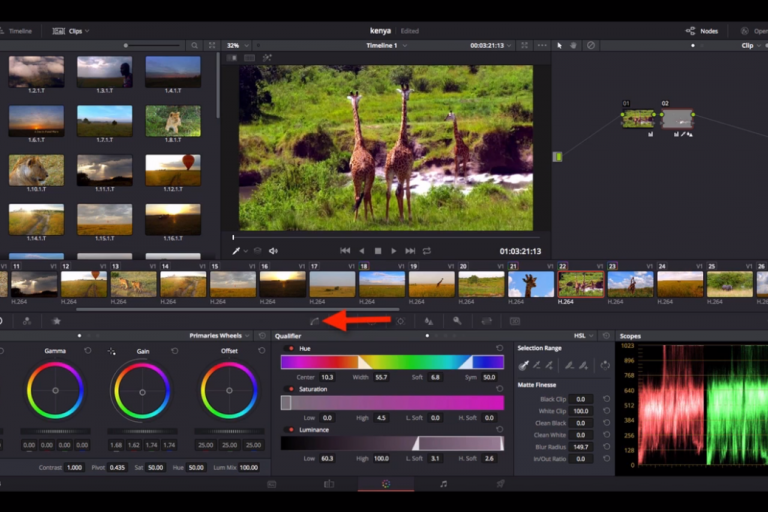Open the Curves palette icon
The width and height of the screenshot is (768, 512).
click(x=314, y=321)
